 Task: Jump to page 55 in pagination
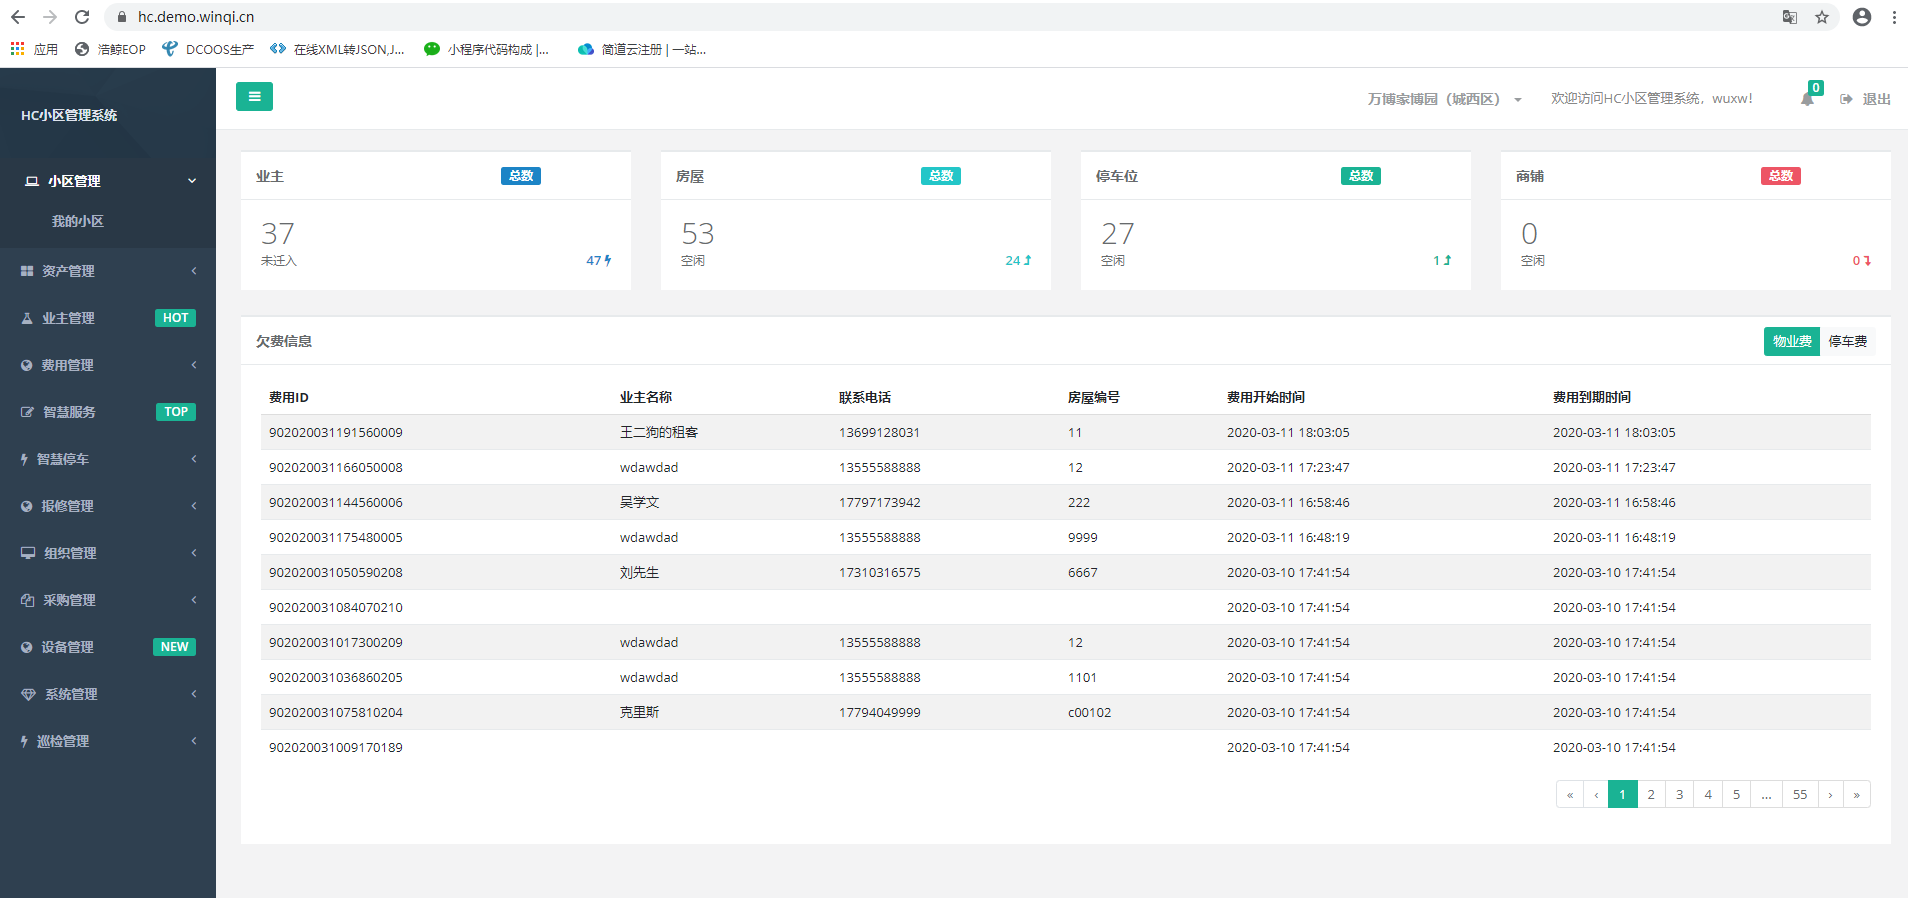coord(1800,795)
